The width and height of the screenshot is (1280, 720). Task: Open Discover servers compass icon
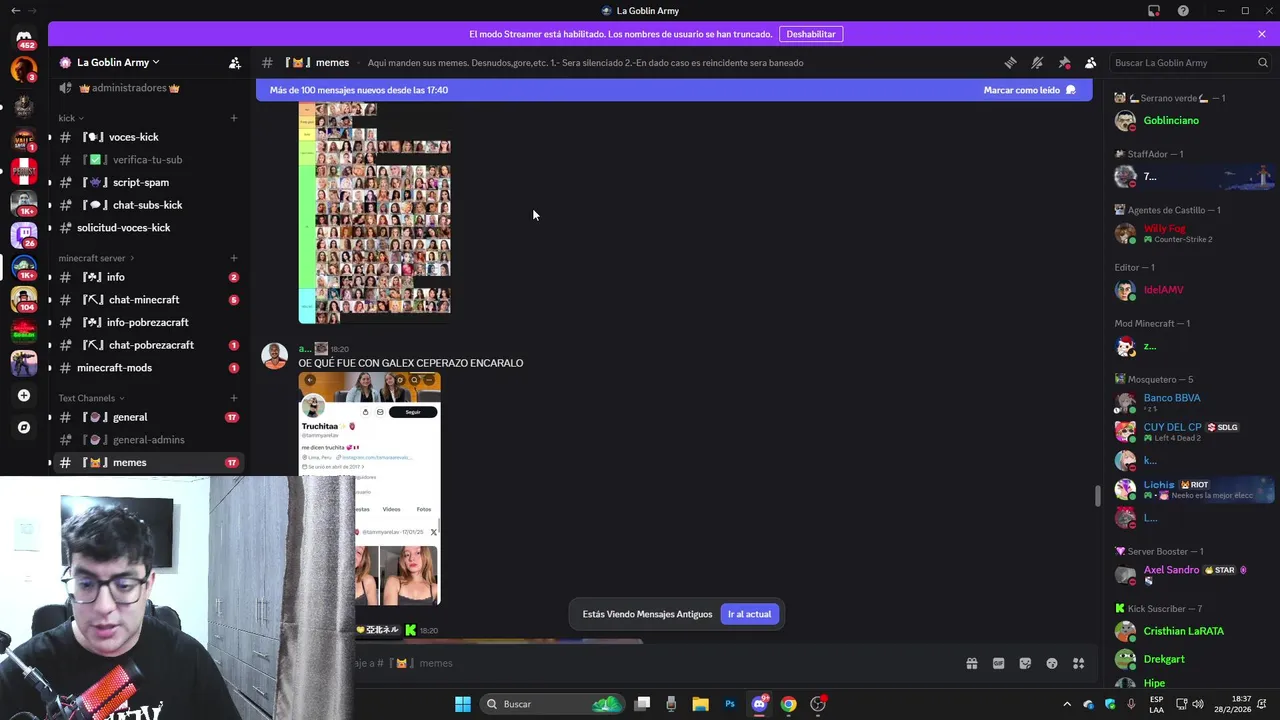coord(24,427)
